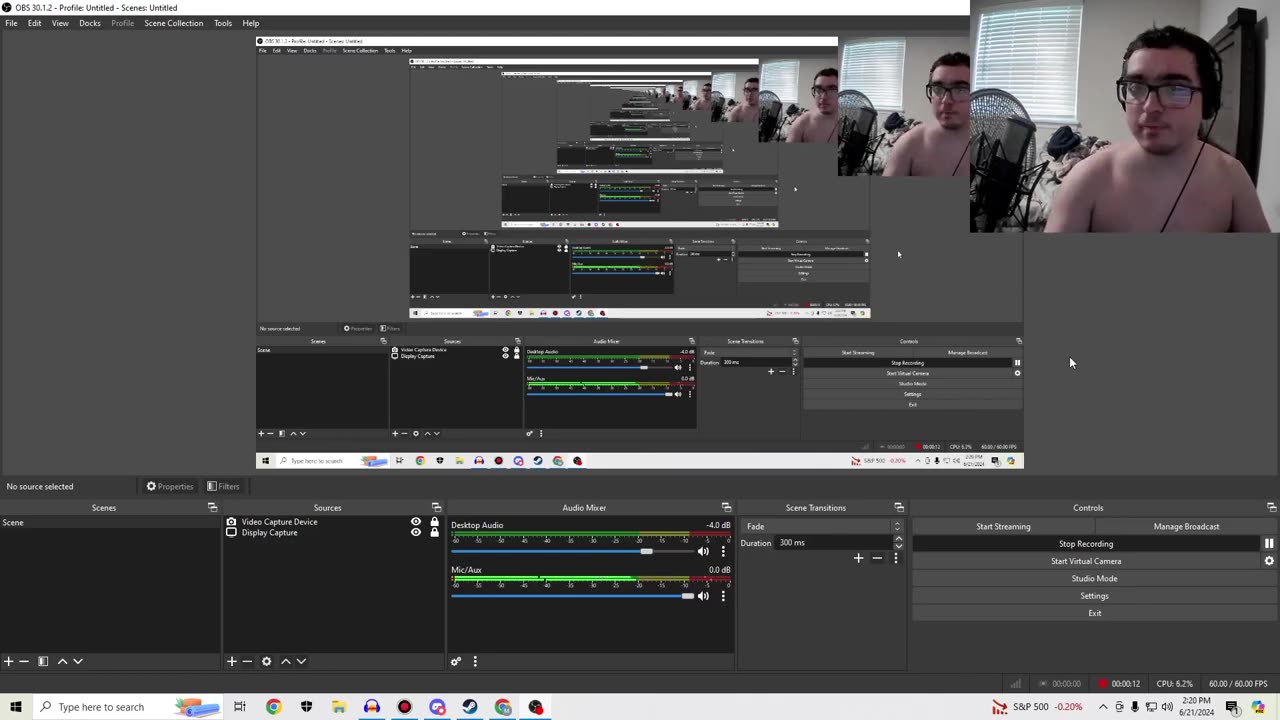This screenshot has width=1280, height=720.
Task: Move source down arrow in Sources panel
Action: point(301,661)
